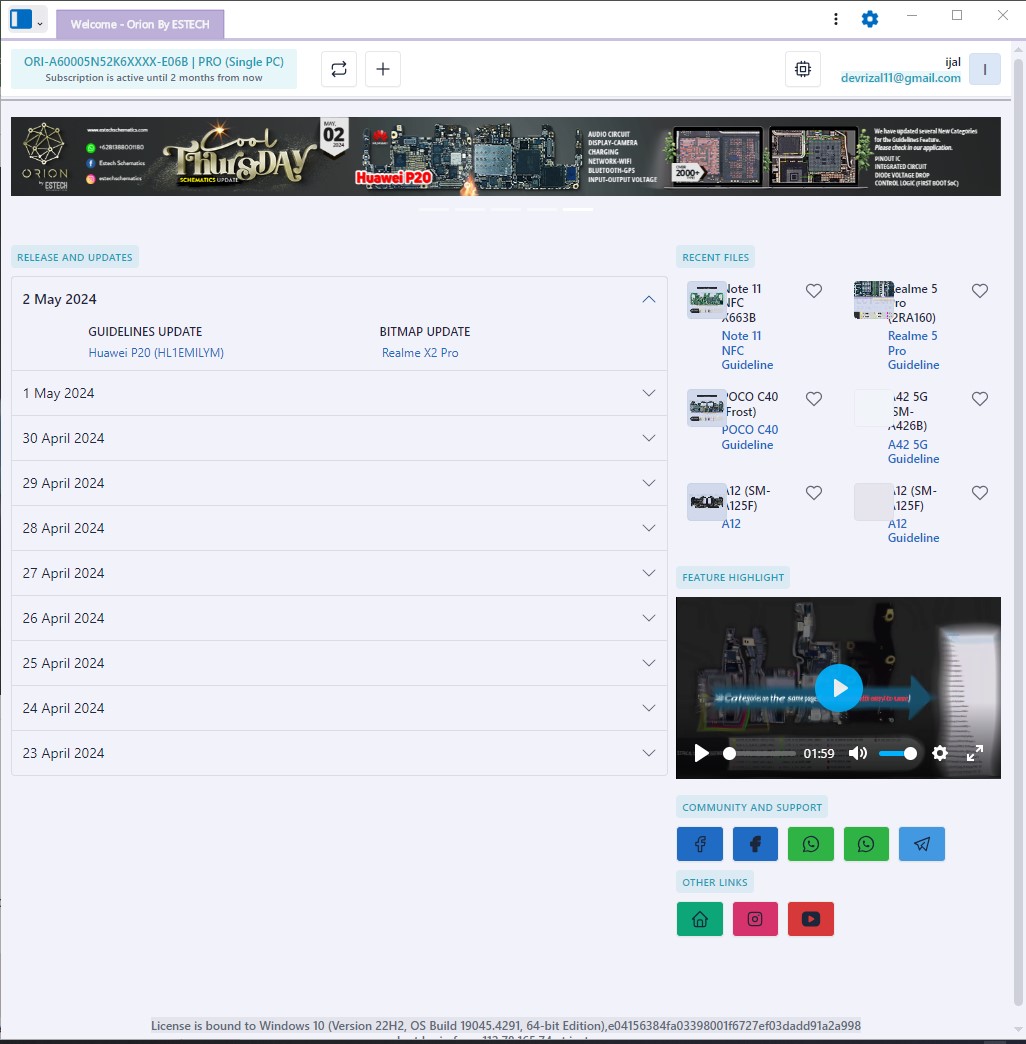Click the RECENT FILES heading label
1026x1044 pixels.
coord(715,258)
